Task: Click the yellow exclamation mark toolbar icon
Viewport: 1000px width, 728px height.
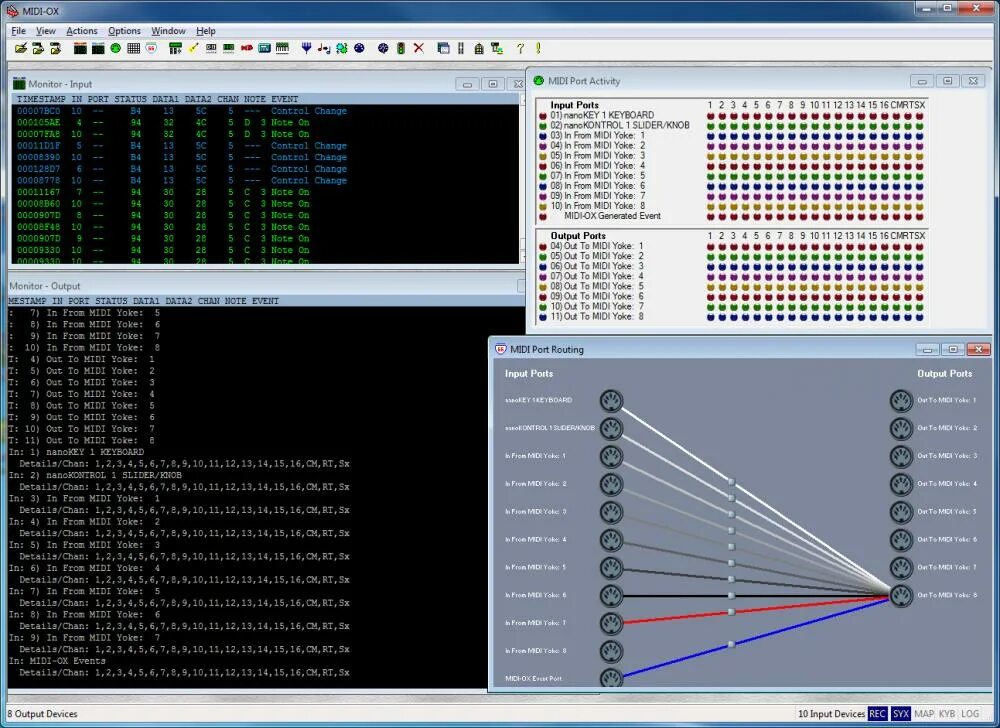Action: (538, 48)
